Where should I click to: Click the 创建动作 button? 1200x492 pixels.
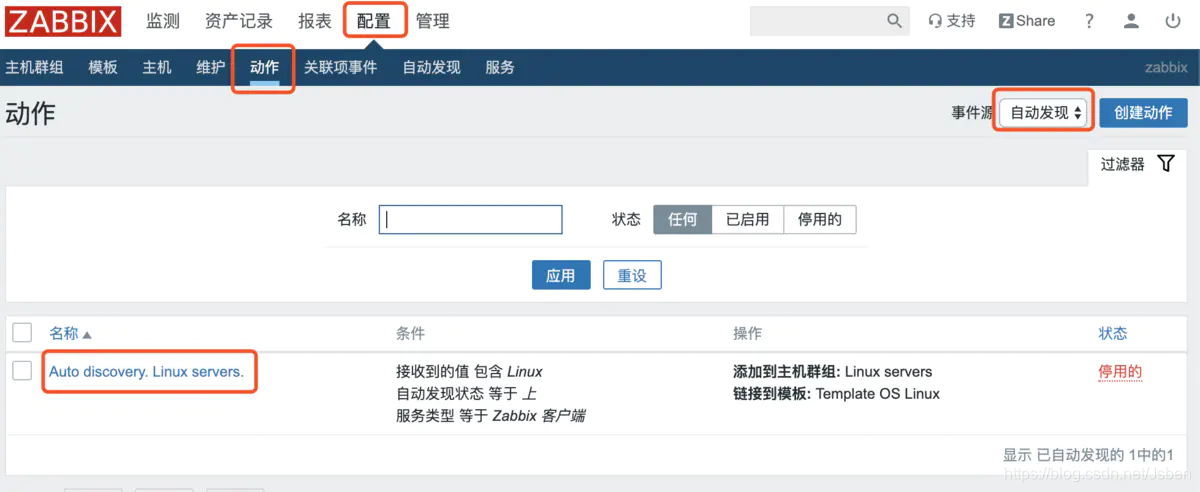tap(1143, 113)
